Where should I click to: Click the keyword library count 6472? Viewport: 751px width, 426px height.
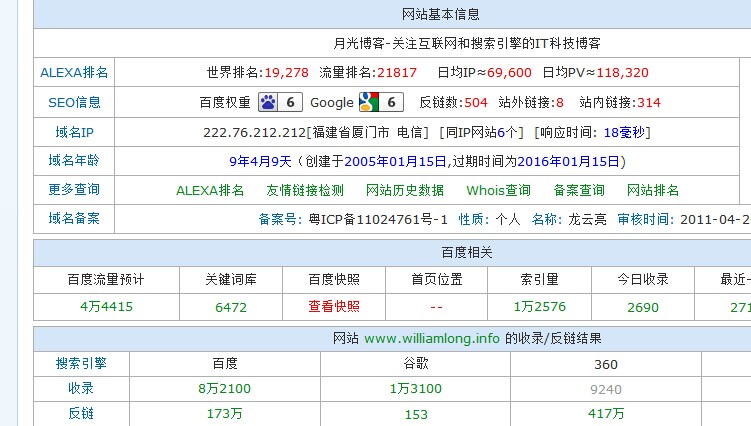(x=231, y=307)
